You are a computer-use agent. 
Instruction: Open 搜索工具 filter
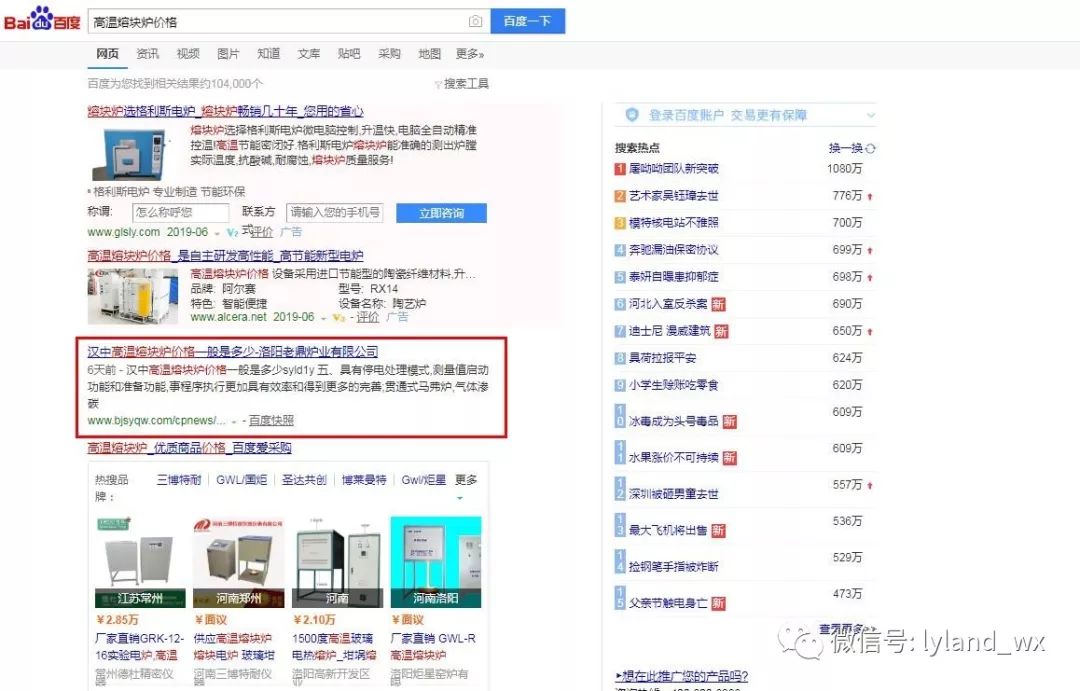pos(461,84)
